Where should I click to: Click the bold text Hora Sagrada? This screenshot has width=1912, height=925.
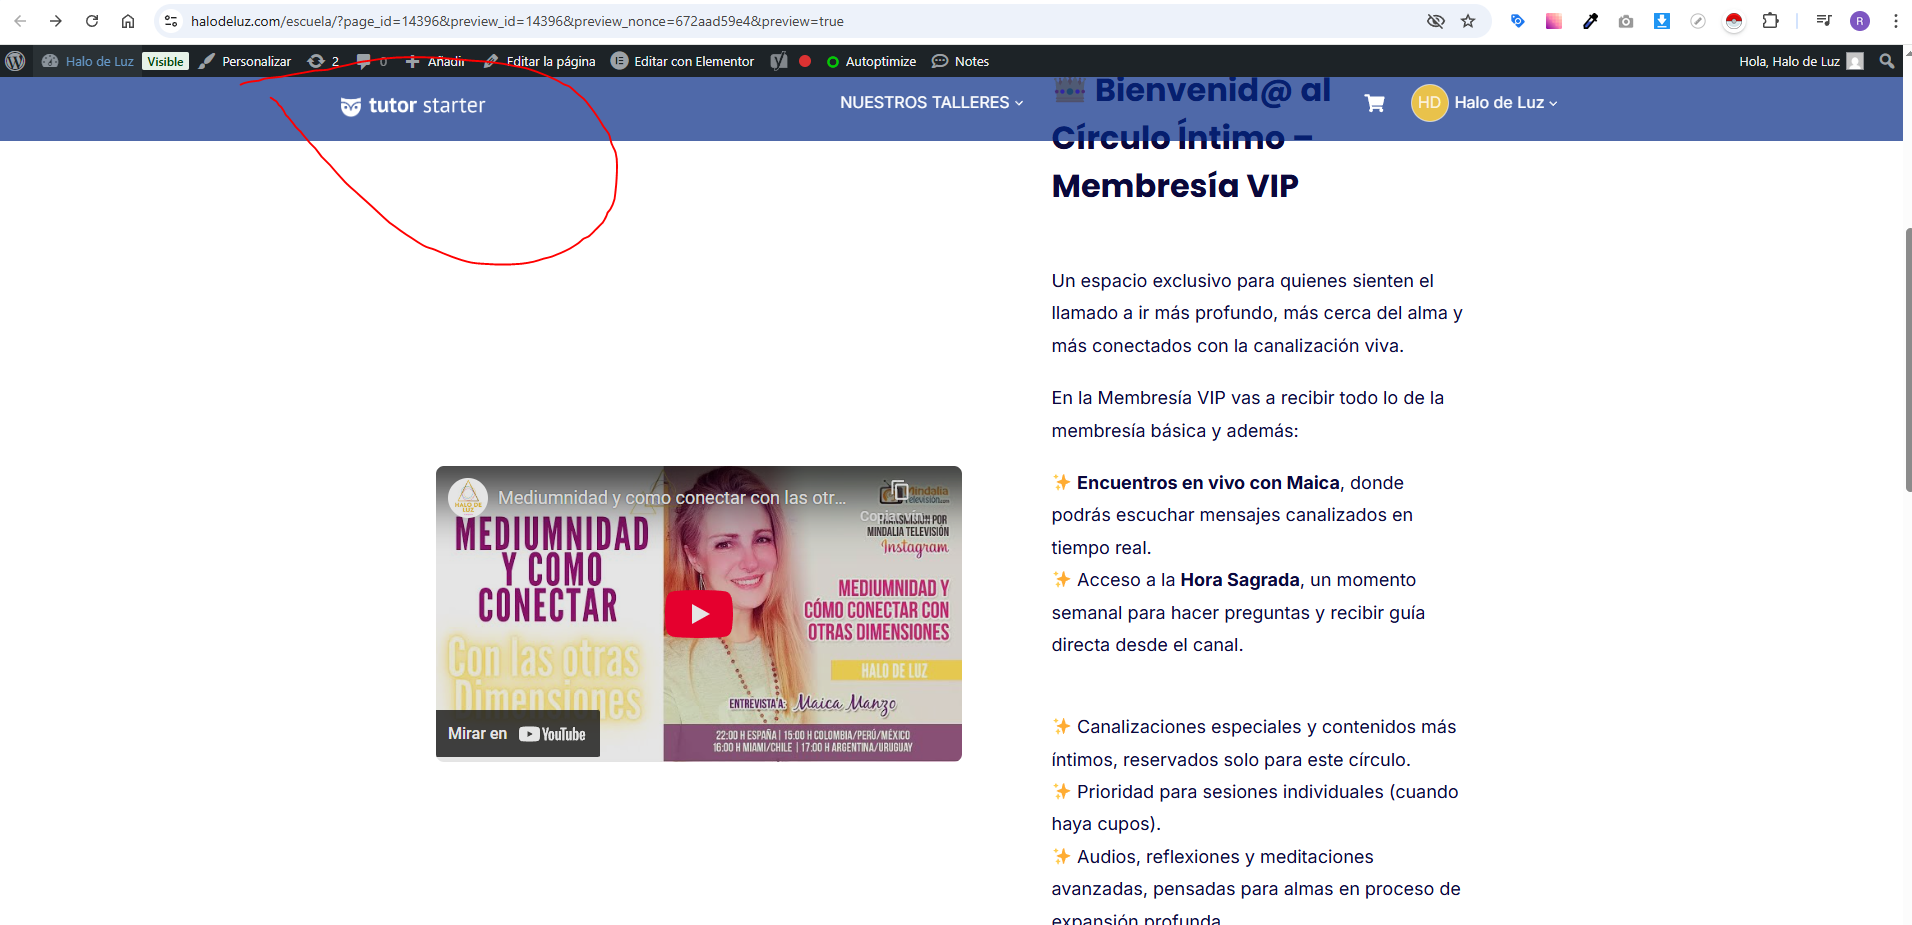[1240, 580]
